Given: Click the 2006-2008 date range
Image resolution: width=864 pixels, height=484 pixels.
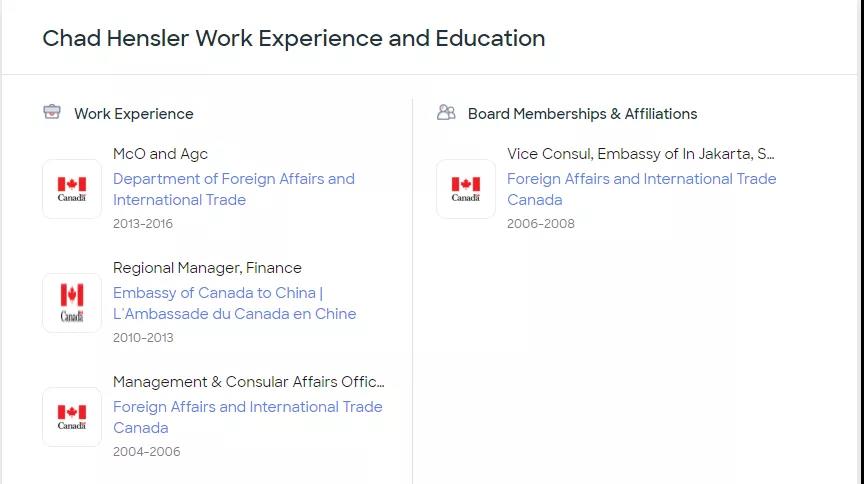Looking at the screenshot, I should pos(540,224).
